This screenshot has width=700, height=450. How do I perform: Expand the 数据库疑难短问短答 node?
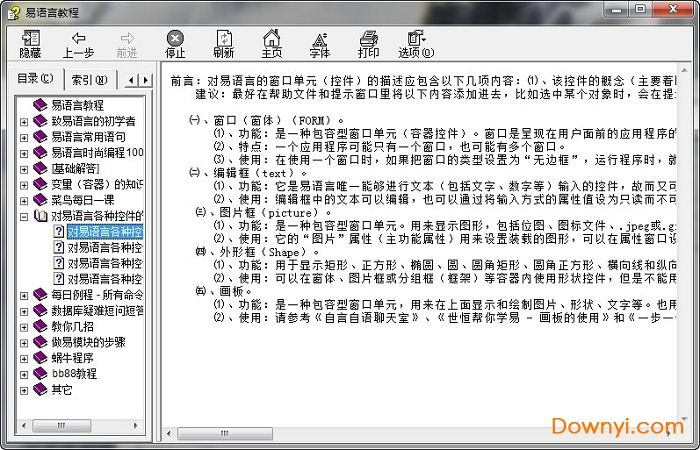tap(24, 311)
